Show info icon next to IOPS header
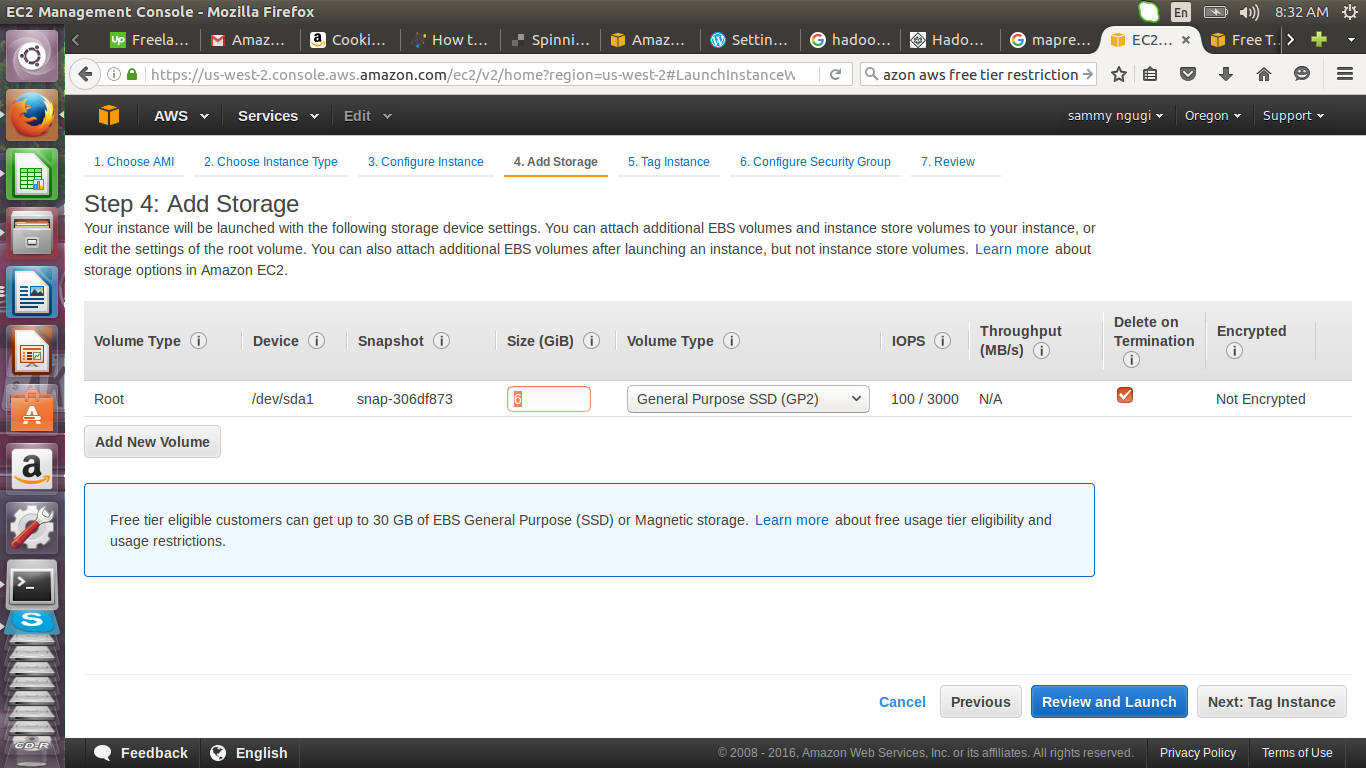The image size is (1366, 768). (942, 341)
